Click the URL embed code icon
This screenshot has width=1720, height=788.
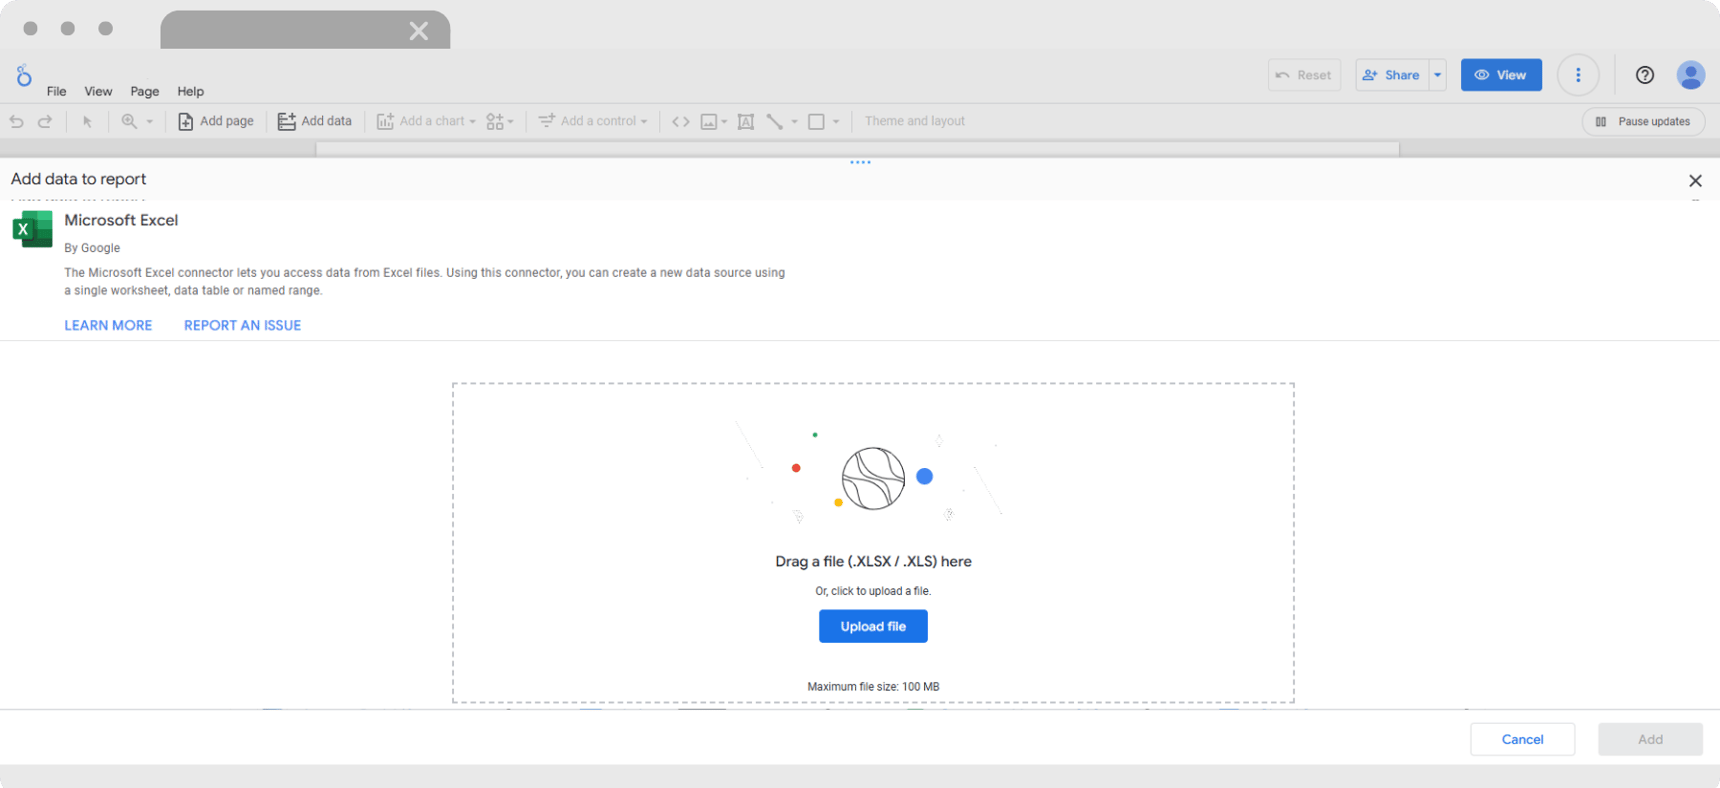[x=681, y=121]
